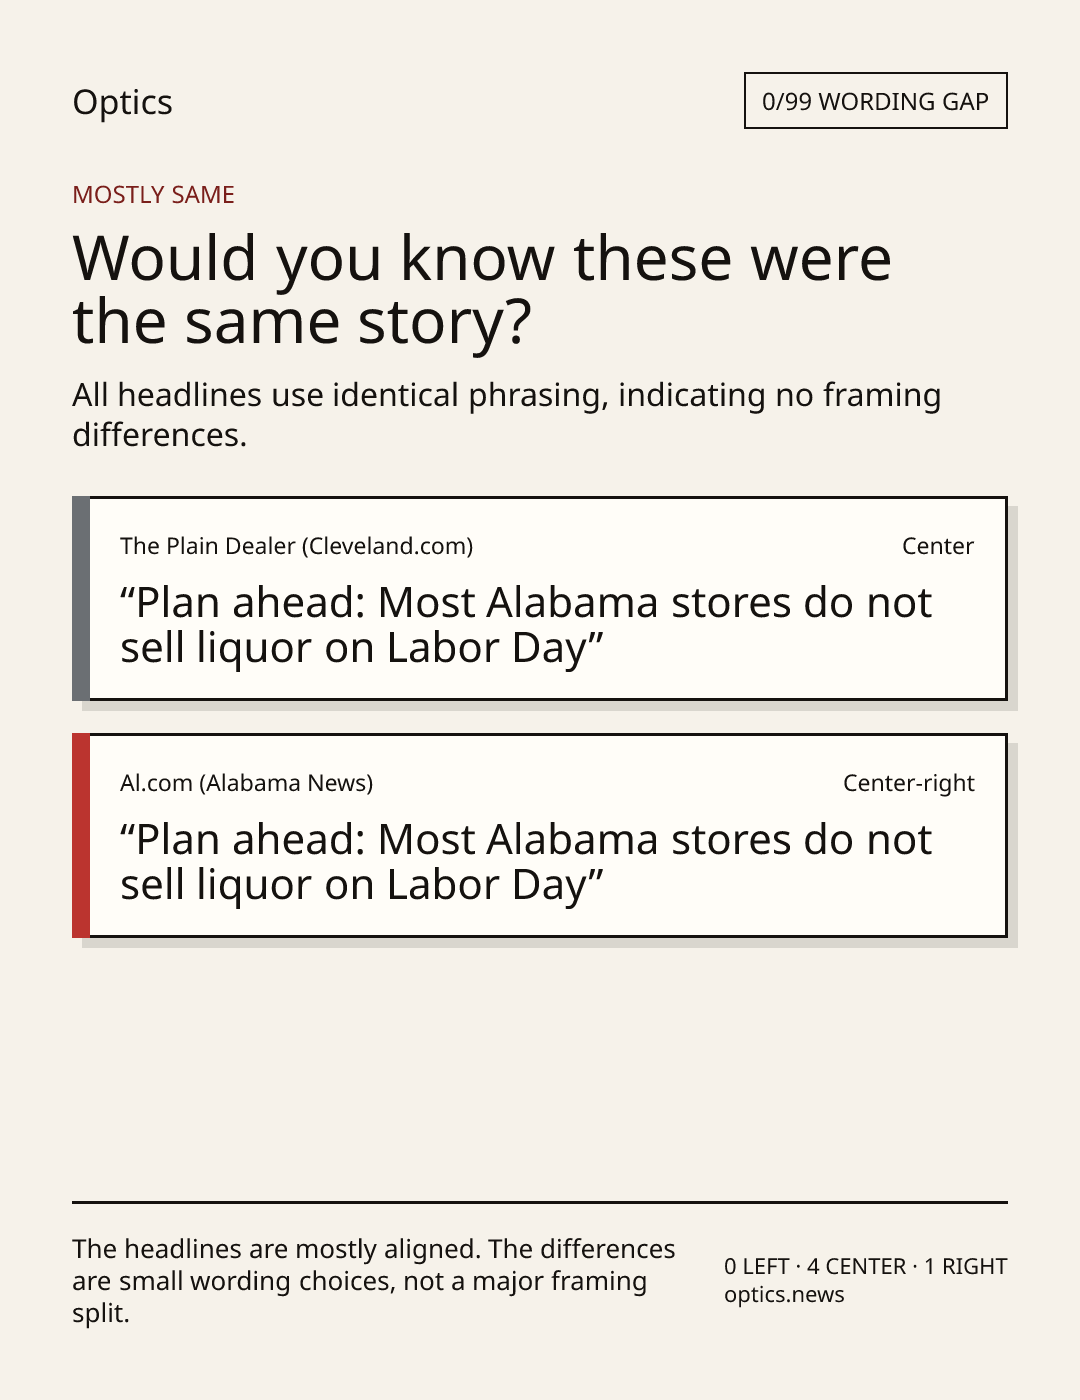Click the footer summary paragraph
This screenshot has width=1080, height=1400.
[x=374, y=1281]
